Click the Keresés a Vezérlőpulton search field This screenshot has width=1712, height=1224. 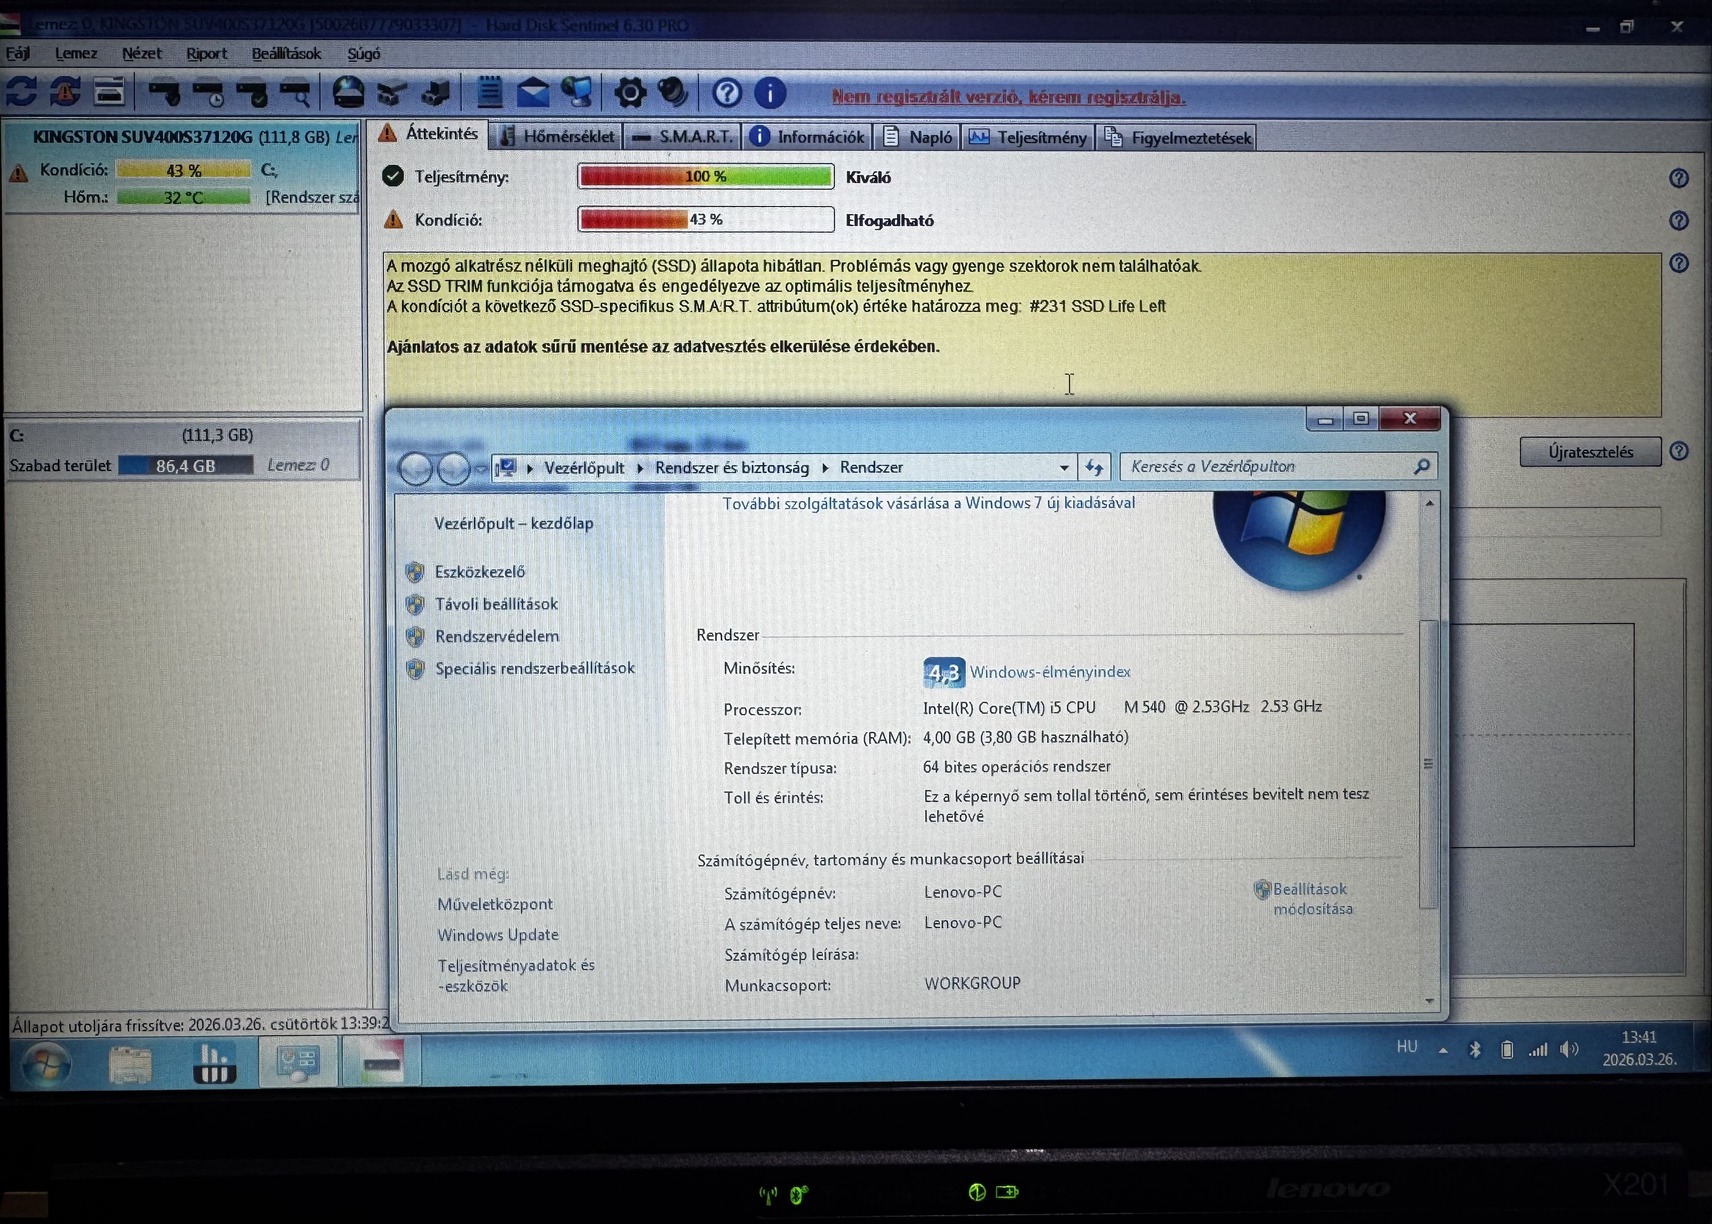1266,466
